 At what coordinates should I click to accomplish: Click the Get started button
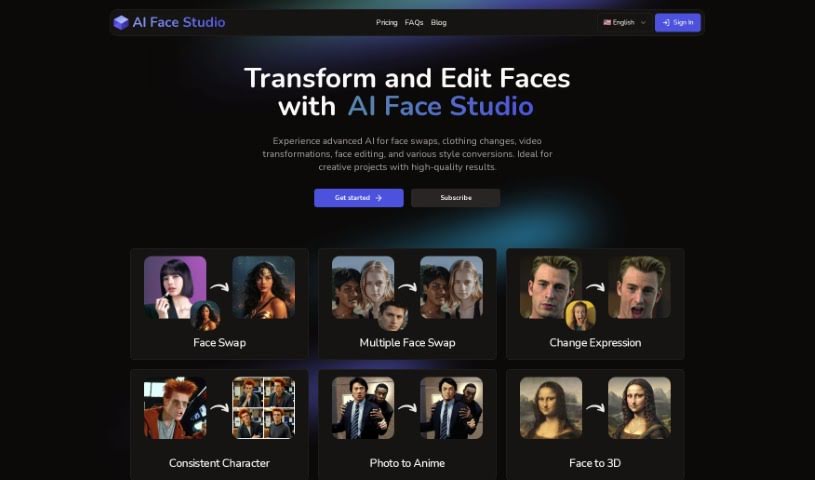point(359,198)
